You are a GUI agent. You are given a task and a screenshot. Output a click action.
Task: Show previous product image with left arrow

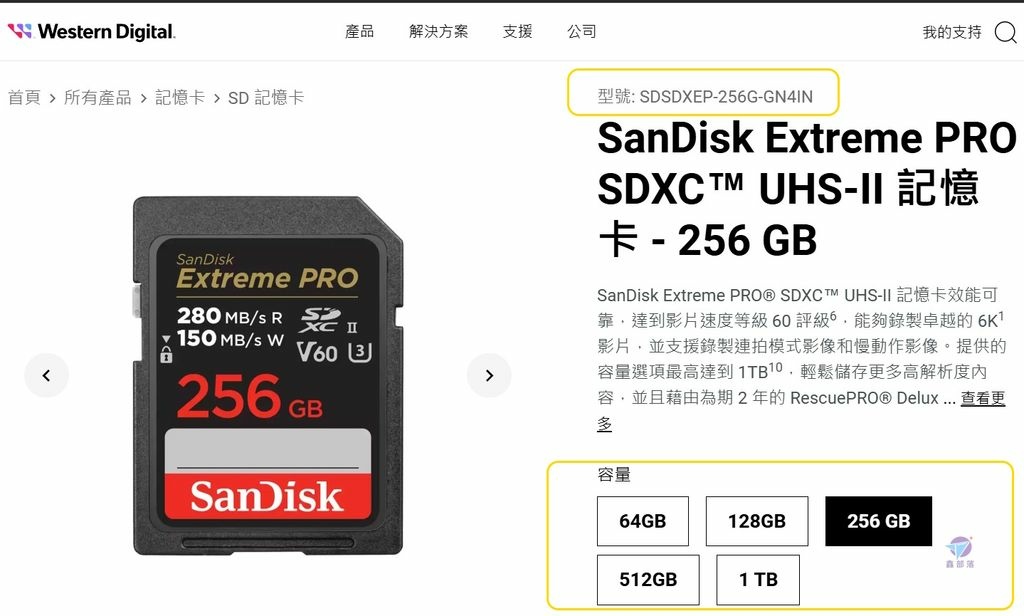pyautogui.click(x=46, y=376)
